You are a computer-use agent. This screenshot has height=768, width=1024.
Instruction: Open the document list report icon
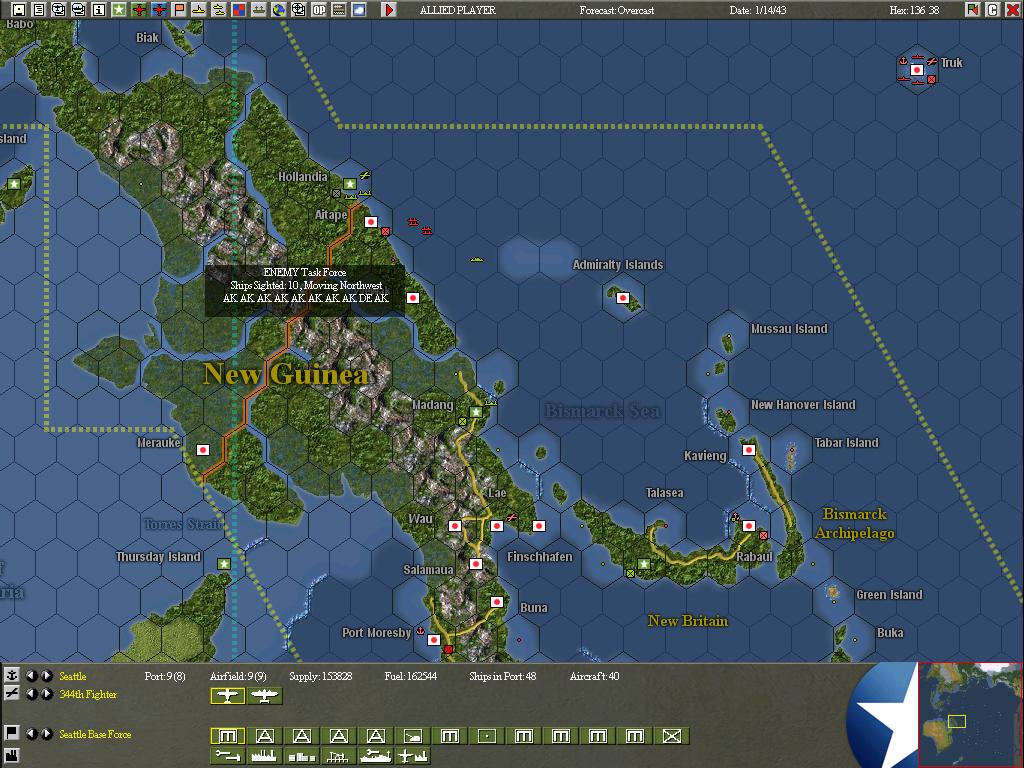coord(39,10)
